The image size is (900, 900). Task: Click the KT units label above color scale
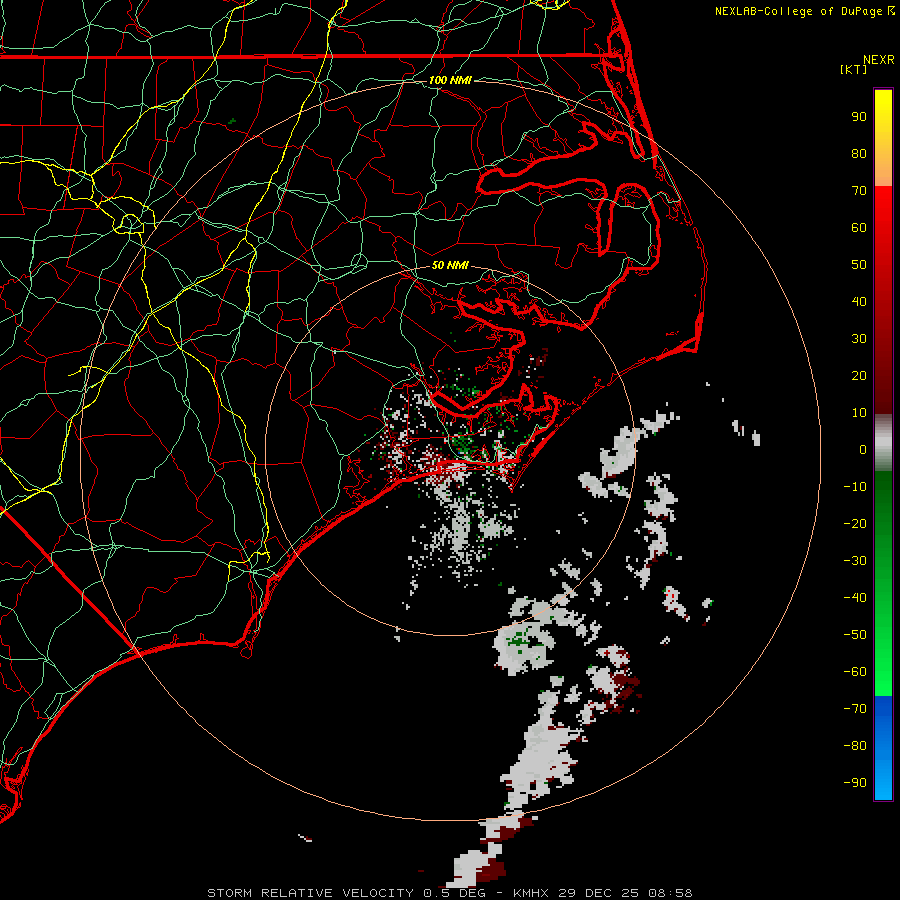[854, 69]
